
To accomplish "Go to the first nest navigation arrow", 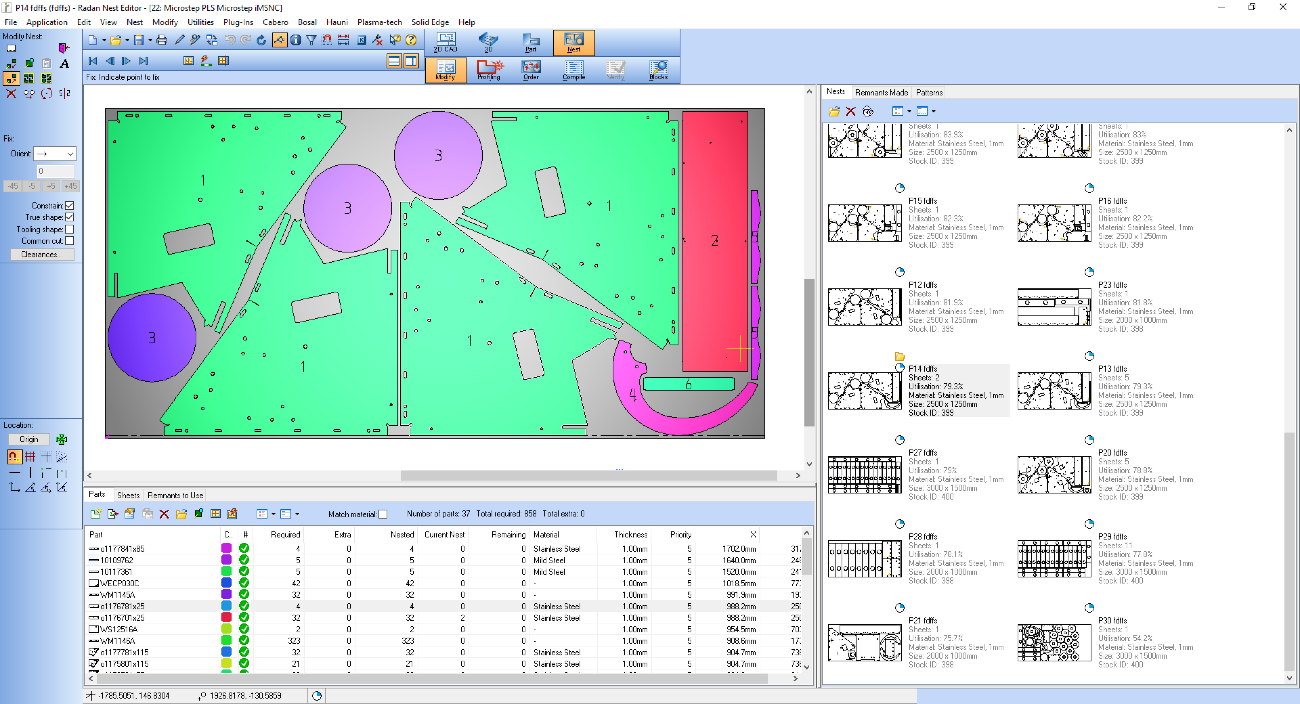I will click(93, 61).
